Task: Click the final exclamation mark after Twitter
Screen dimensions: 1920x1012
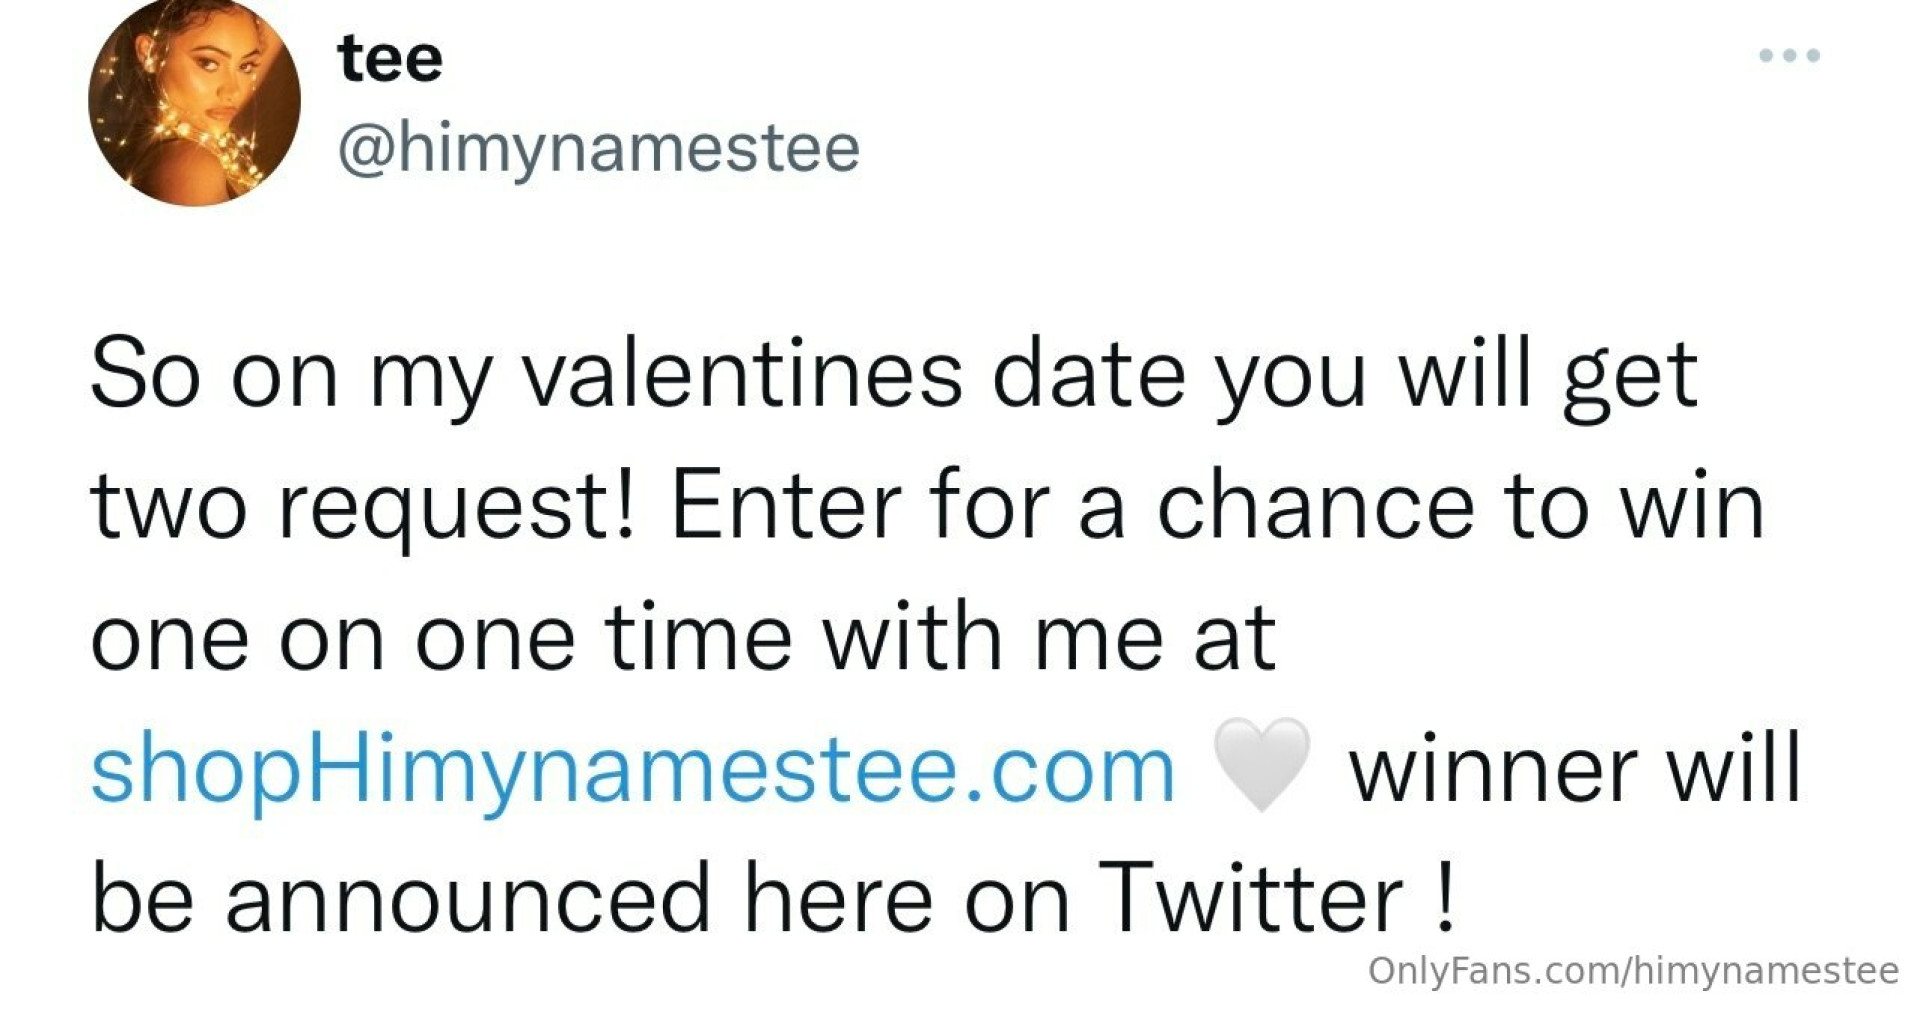Action: click(1443, 897)
